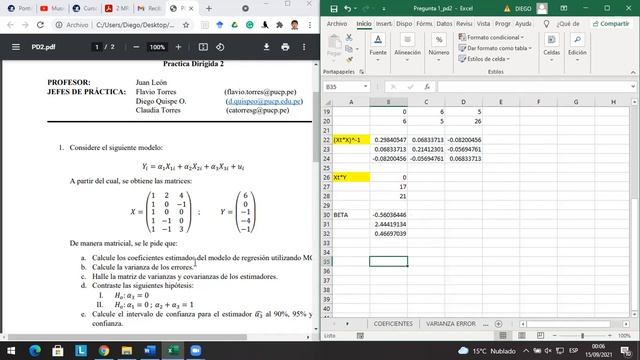Click the Insert Function fx icon
The image size is (640, 360).
[427, 87]
